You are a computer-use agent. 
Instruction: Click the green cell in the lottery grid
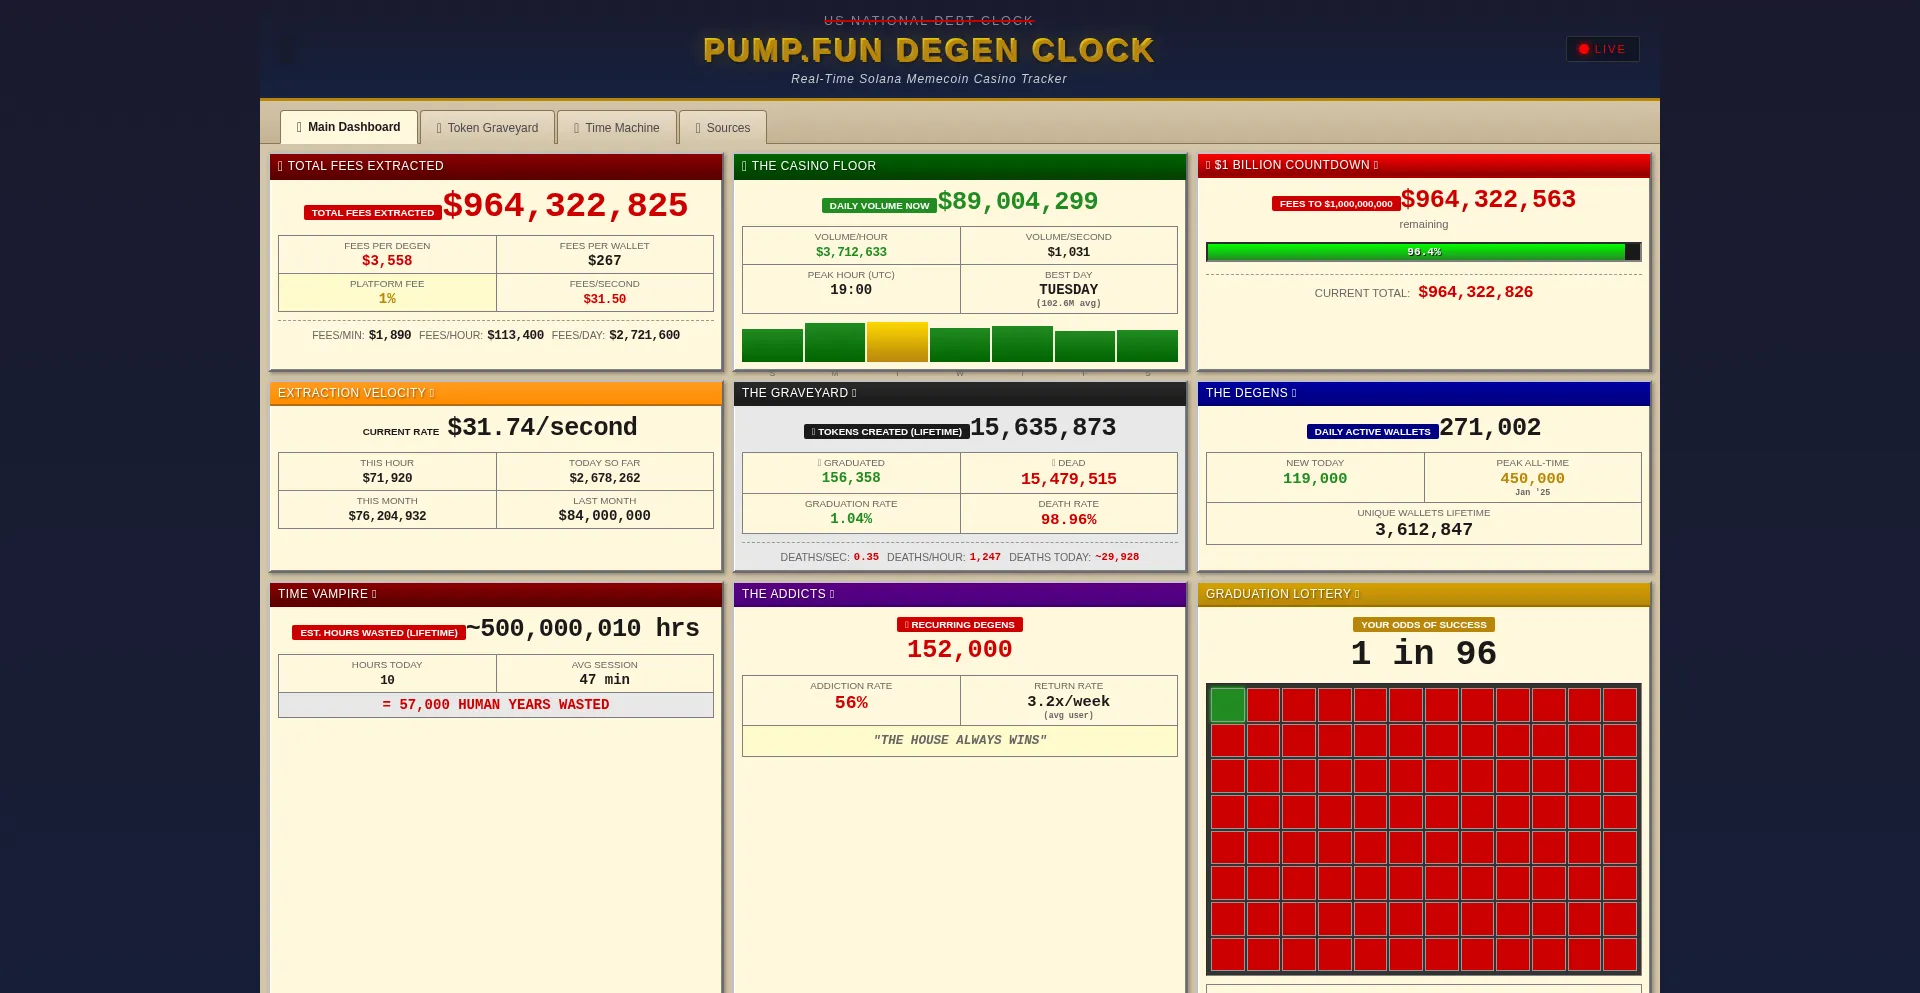(x=1228, y=705)
